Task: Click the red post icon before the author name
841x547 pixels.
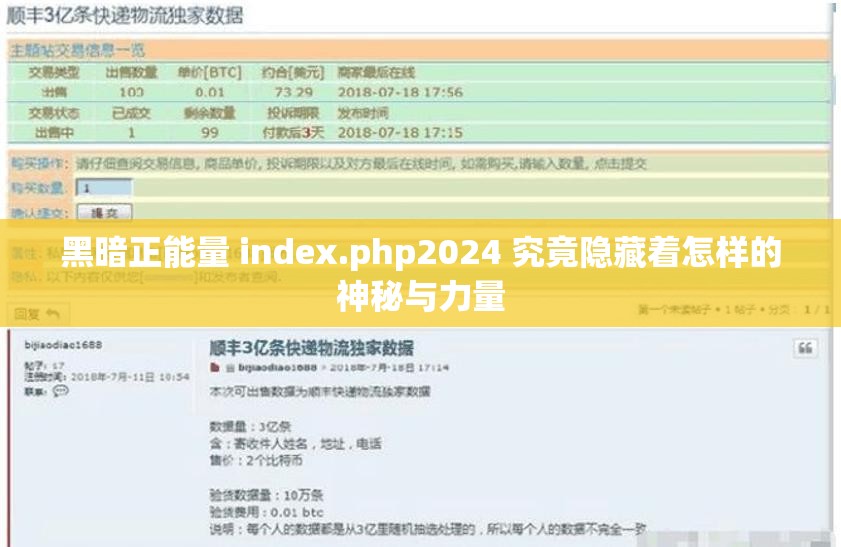Action: pyautogui.click(x=215, y=367)
